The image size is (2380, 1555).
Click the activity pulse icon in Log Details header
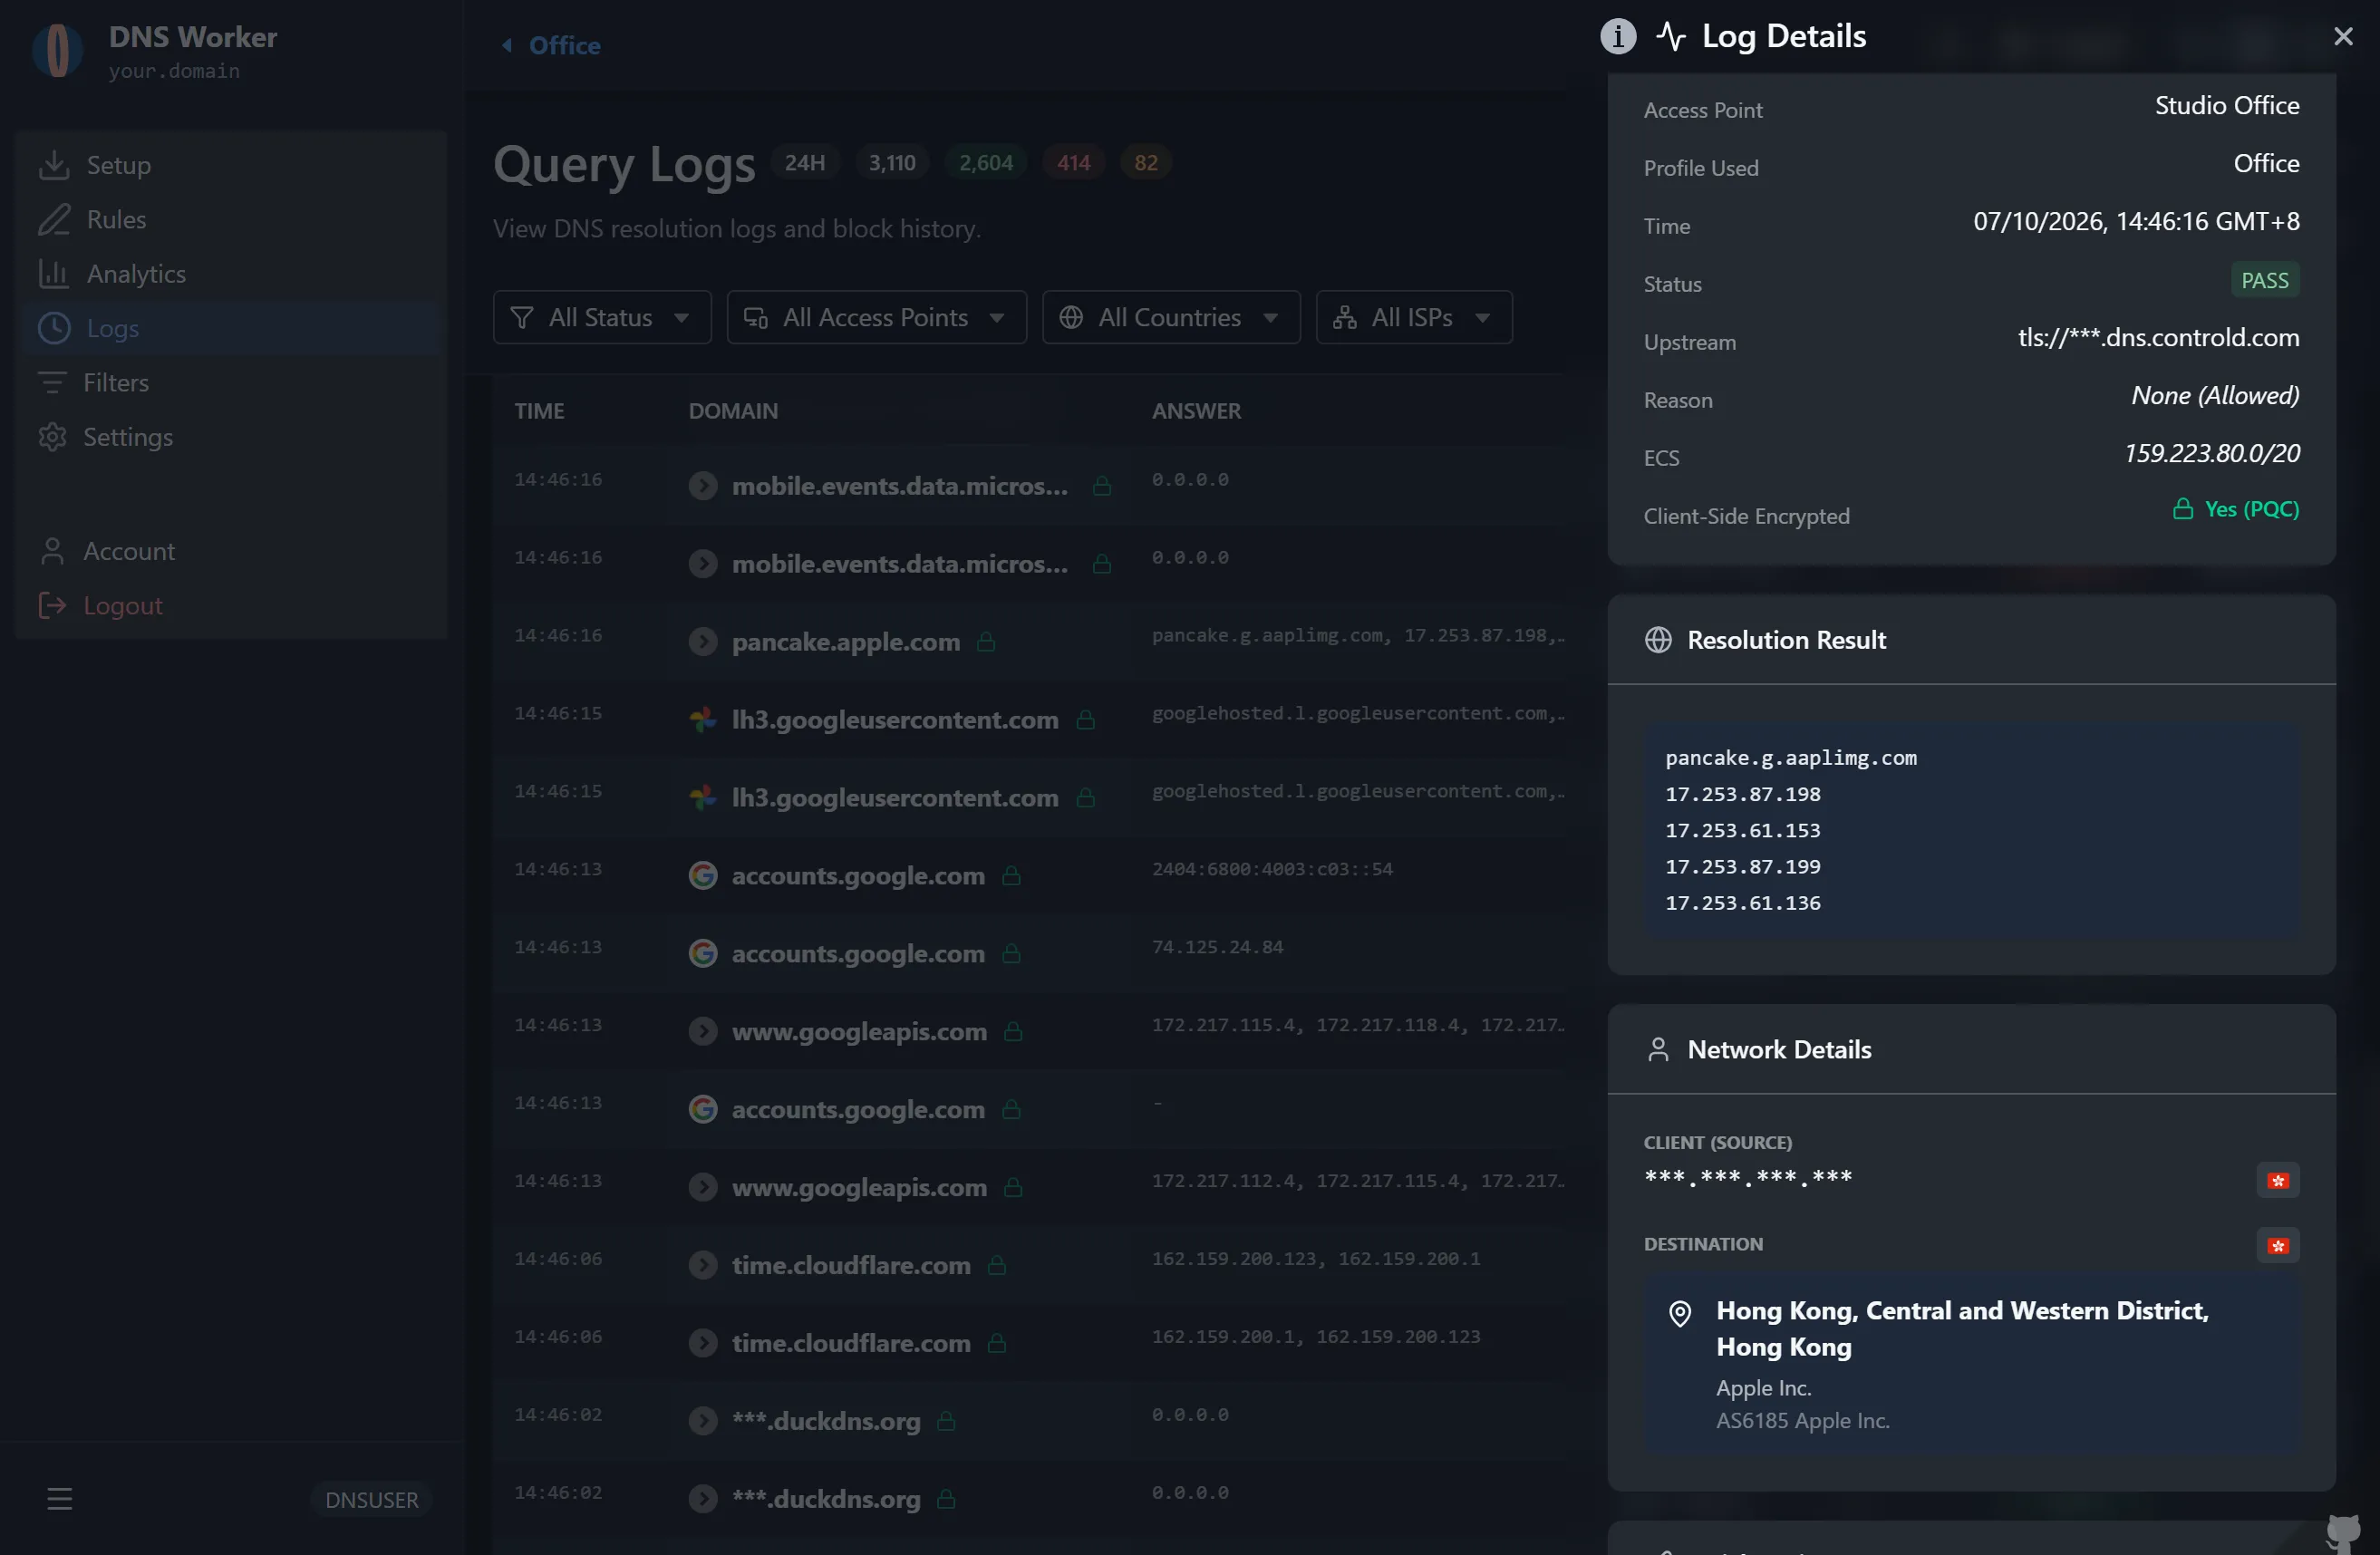click(x=1671, y=36)
